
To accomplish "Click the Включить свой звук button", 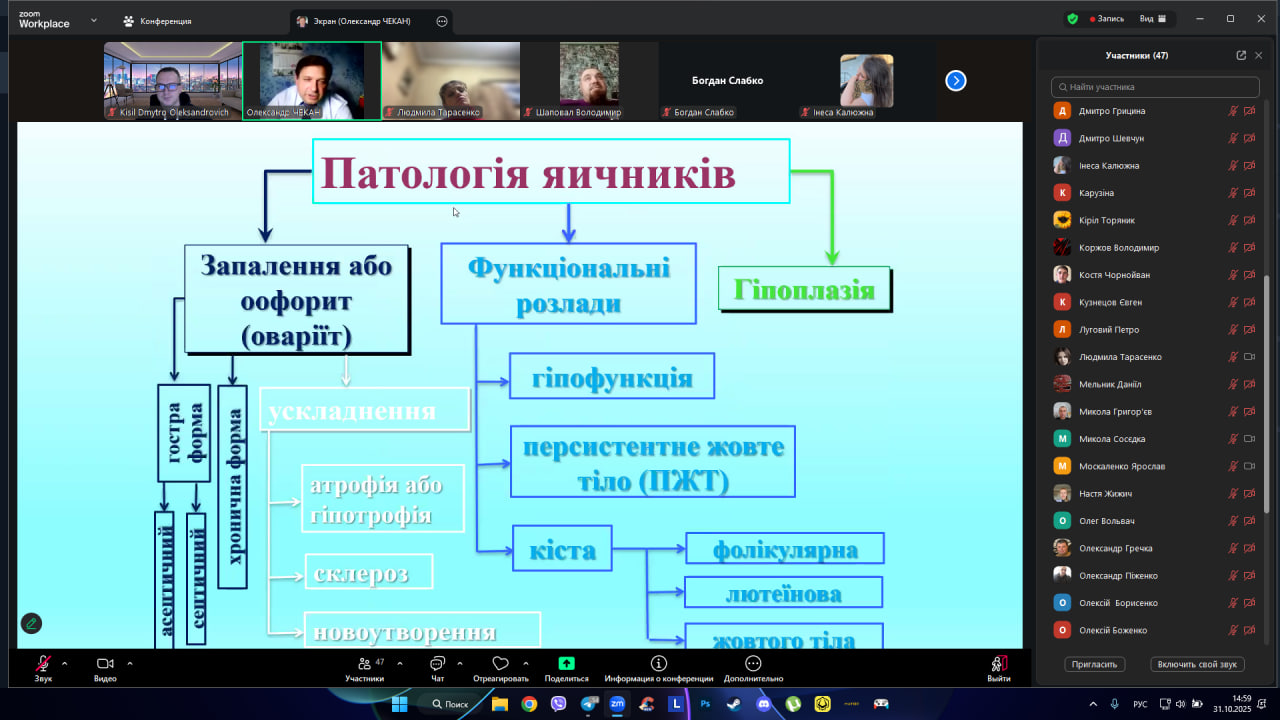I will tap(1197, 664).
